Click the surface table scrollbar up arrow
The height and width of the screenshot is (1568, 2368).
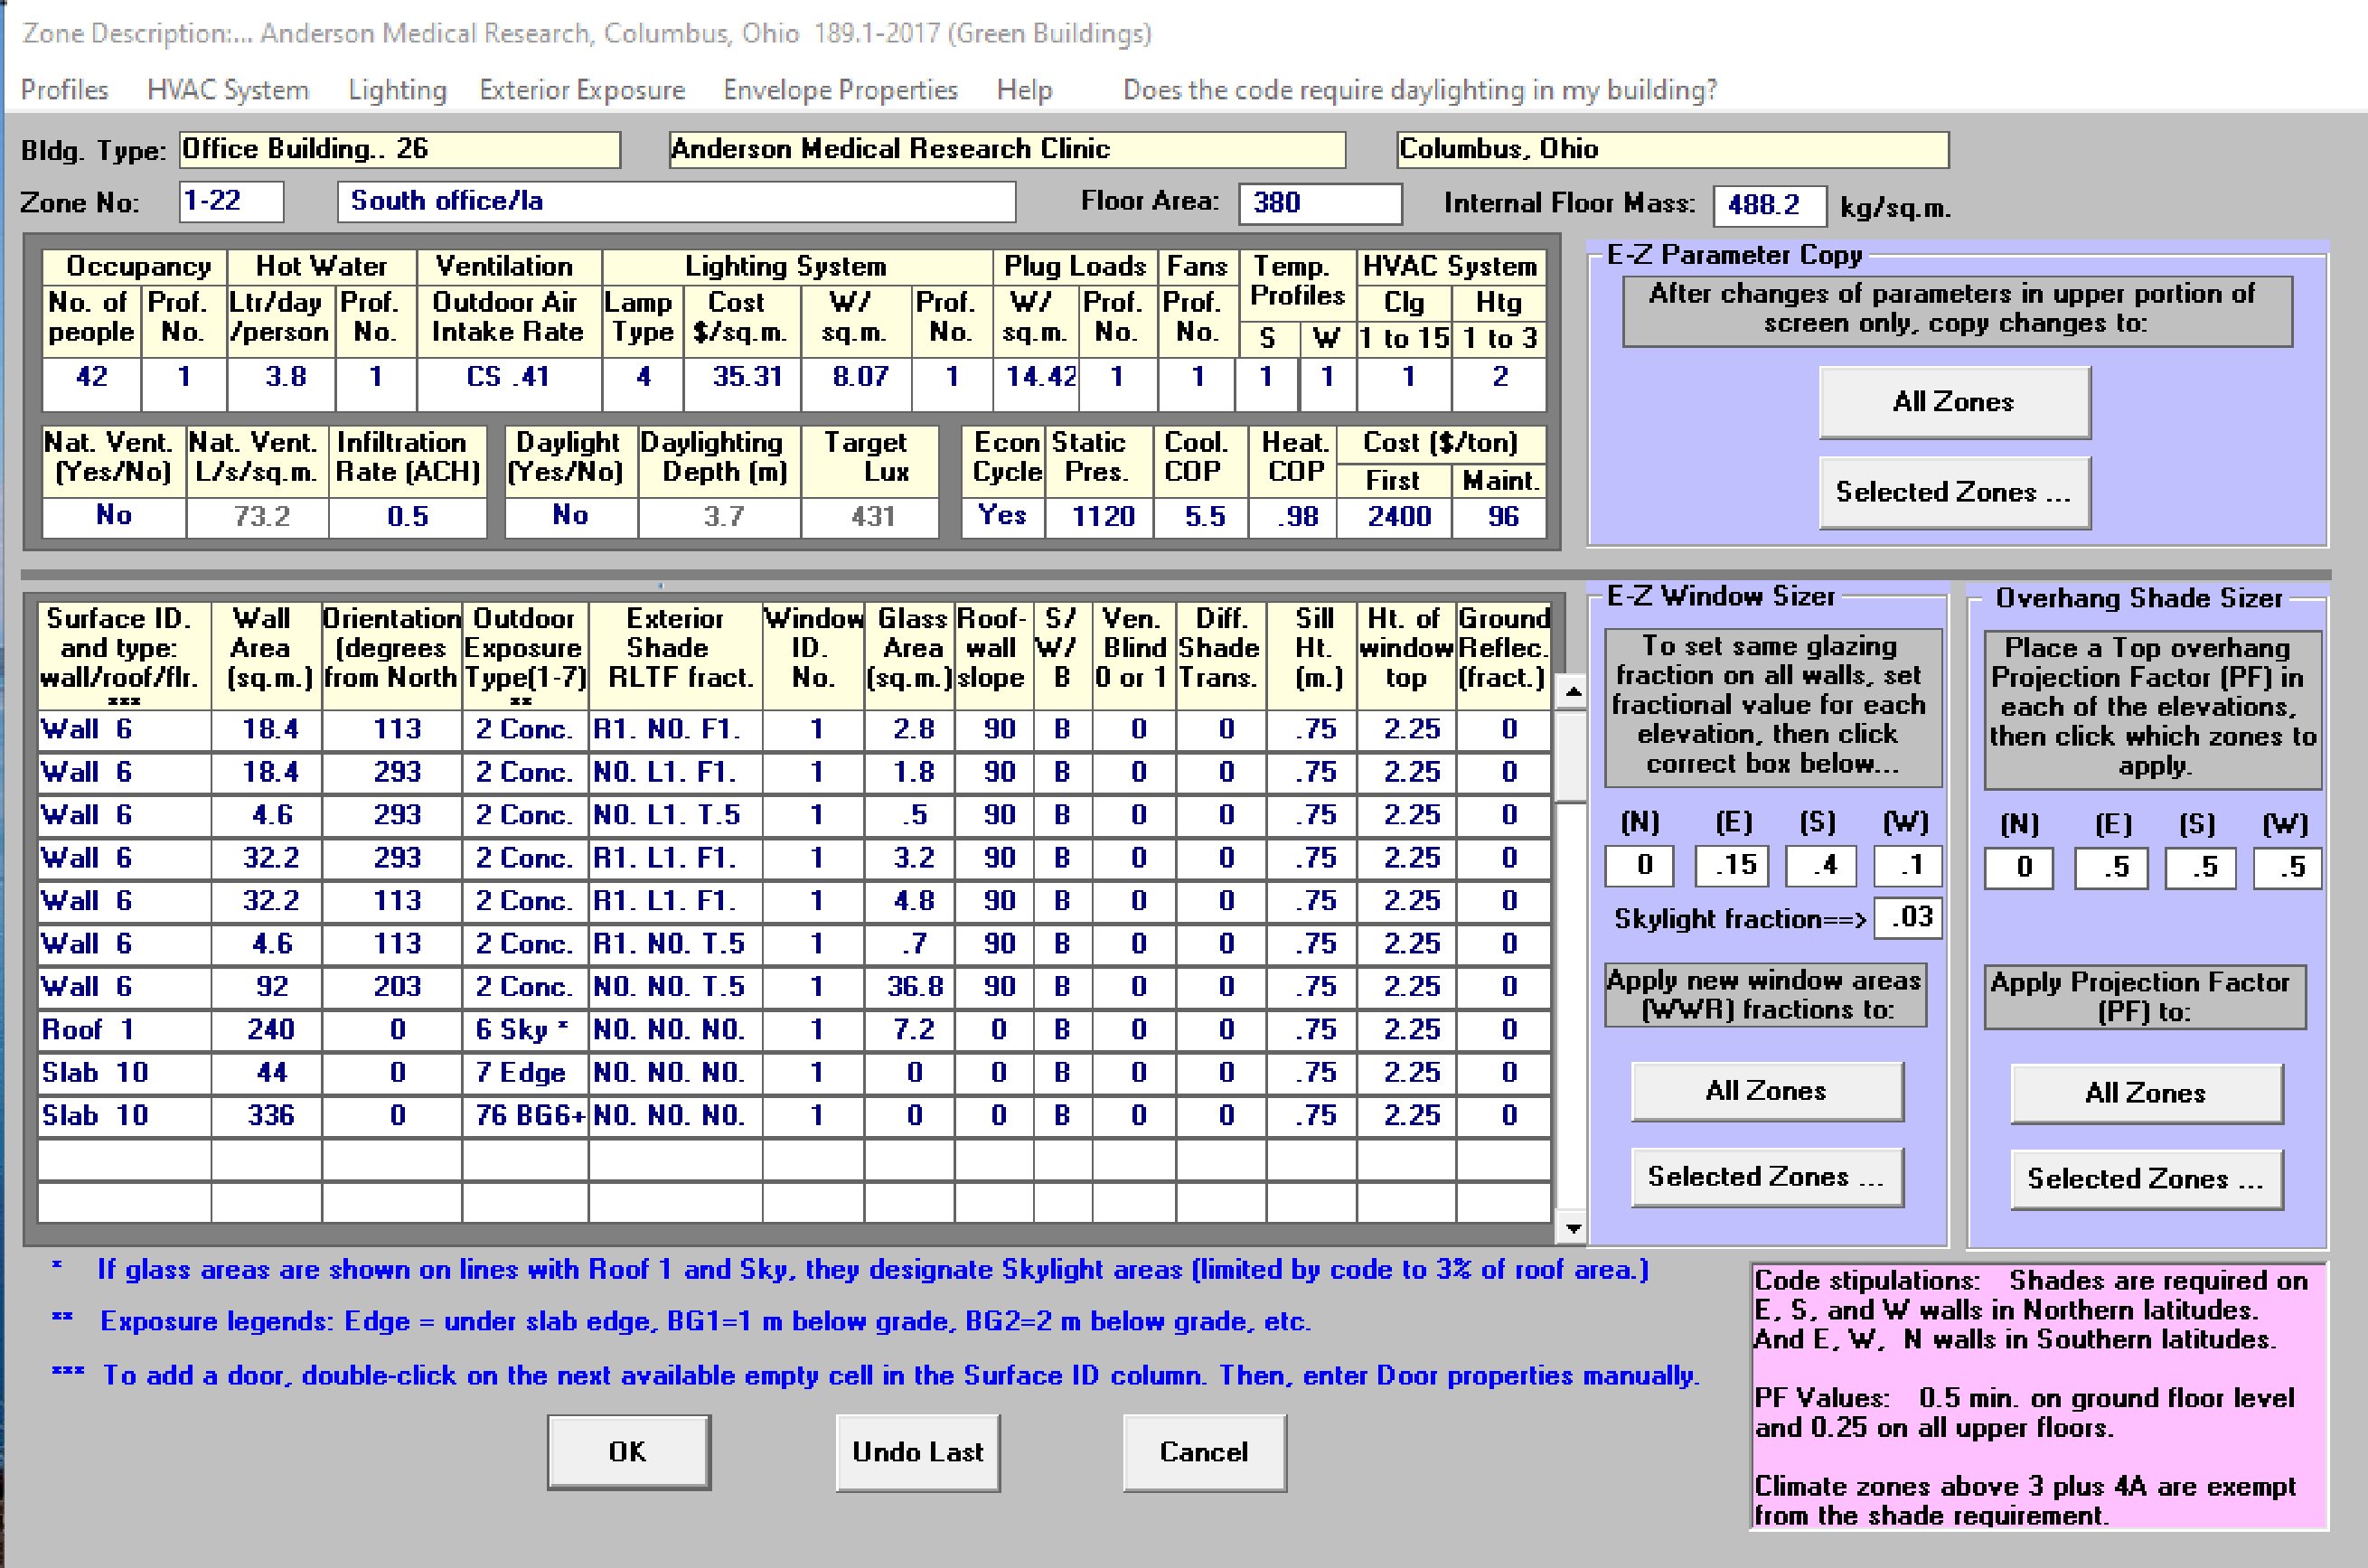[x=1573, y=691]
